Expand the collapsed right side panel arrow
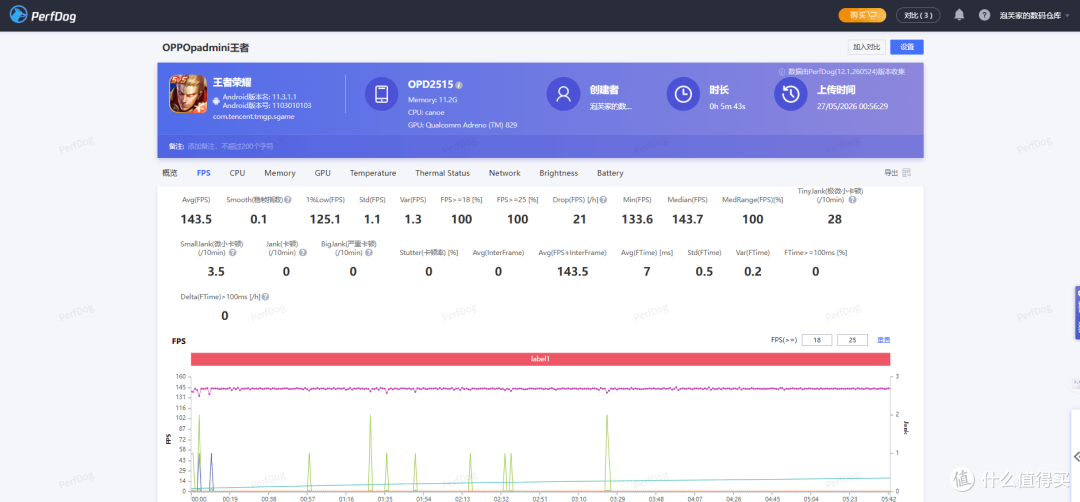This screenshot has width=1080, height=502. [1076, 457]
